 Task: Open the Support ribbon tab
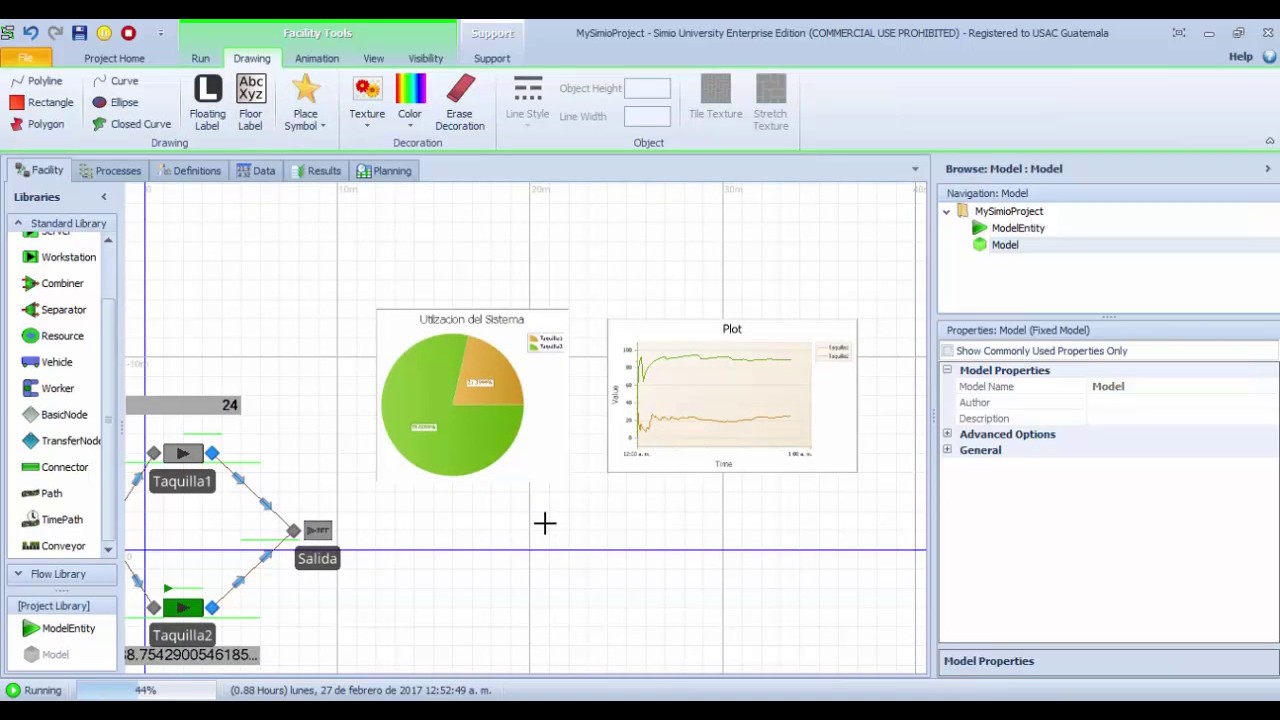[492, 59]
